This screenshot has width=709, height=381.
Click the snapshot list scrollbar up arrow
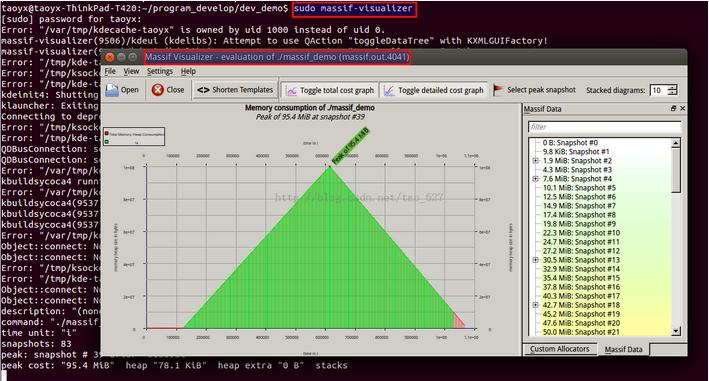pyautogui.click(x=676, y=143)
